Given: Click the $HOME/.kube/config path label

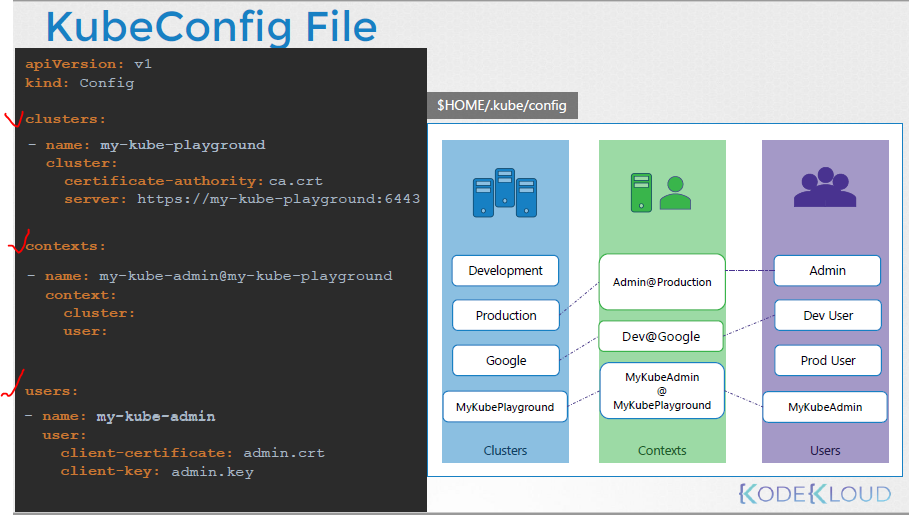Looking at the screenshot, I should [x=502, y=106].
